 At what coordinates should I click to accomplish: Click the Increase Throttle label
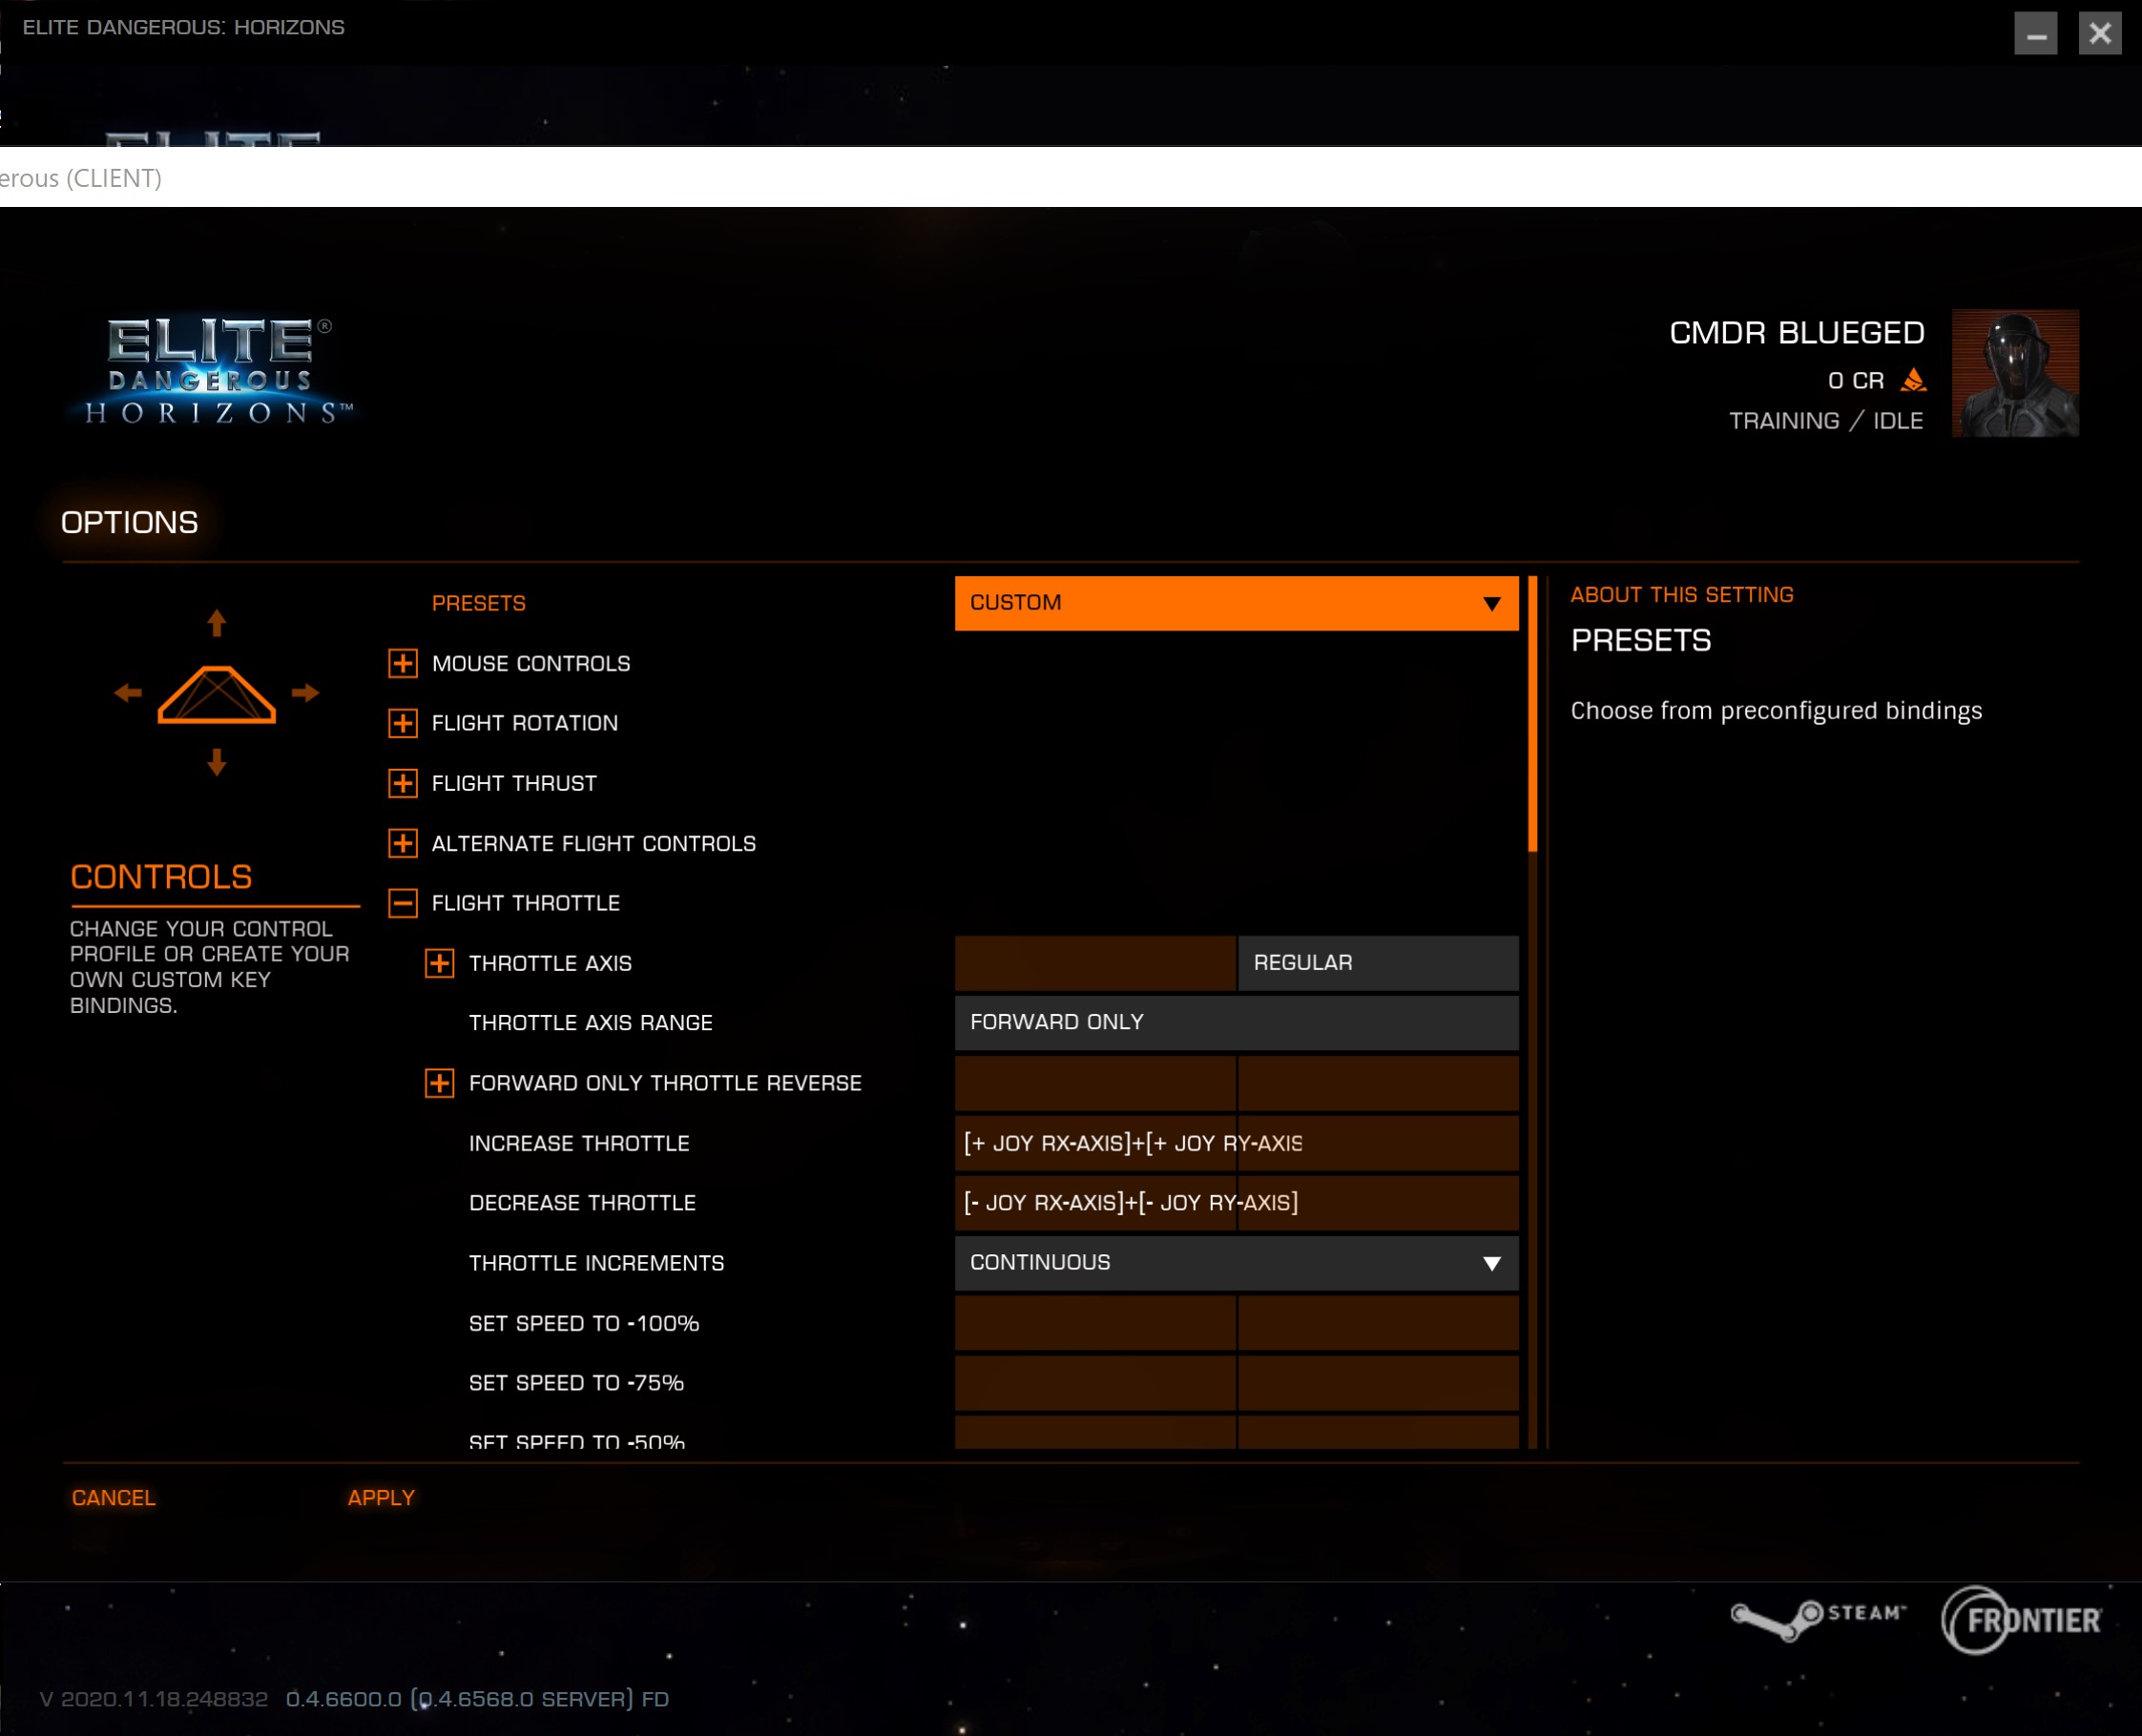[x=579, y=1143]
